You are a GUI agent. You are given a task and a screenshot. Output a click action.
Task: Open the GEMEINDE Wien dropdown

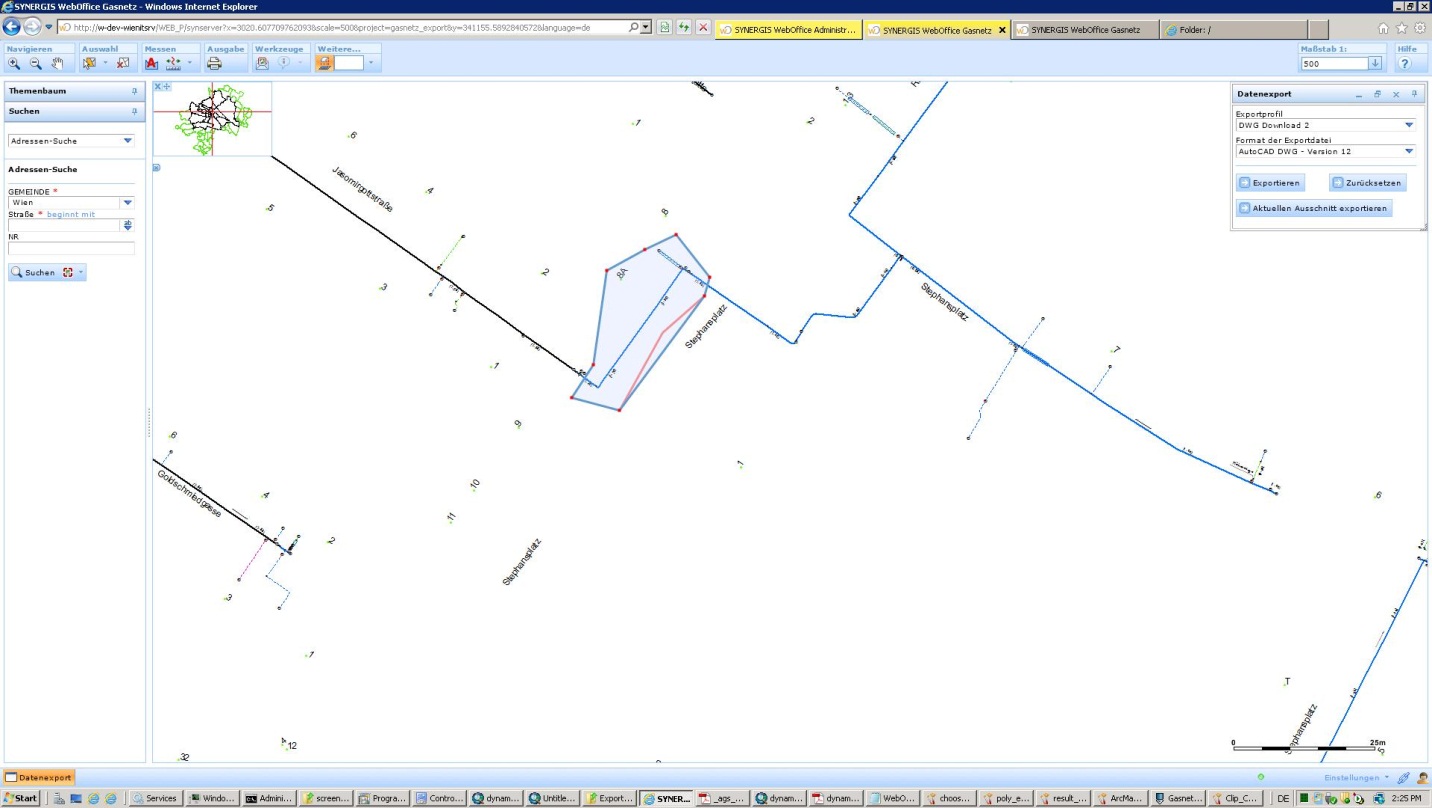127,202
